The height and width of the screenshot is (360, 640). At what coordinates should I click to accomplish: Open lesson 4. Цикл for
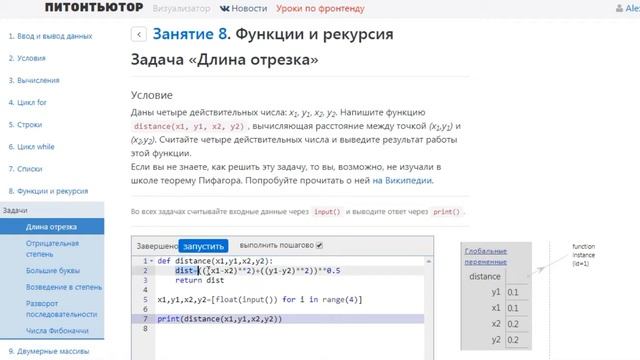tap(27, 102)
